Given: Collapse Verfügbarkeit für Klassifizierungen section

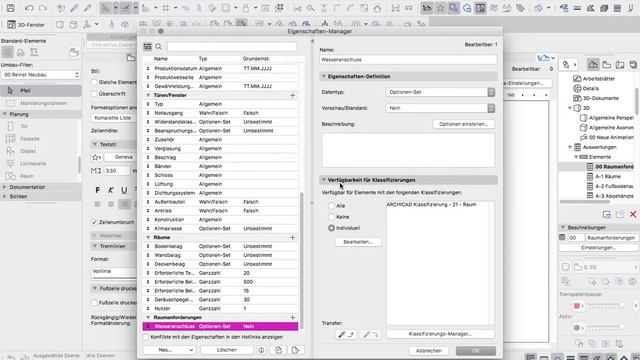Looking at the screenshot, I should click(323, 180).
